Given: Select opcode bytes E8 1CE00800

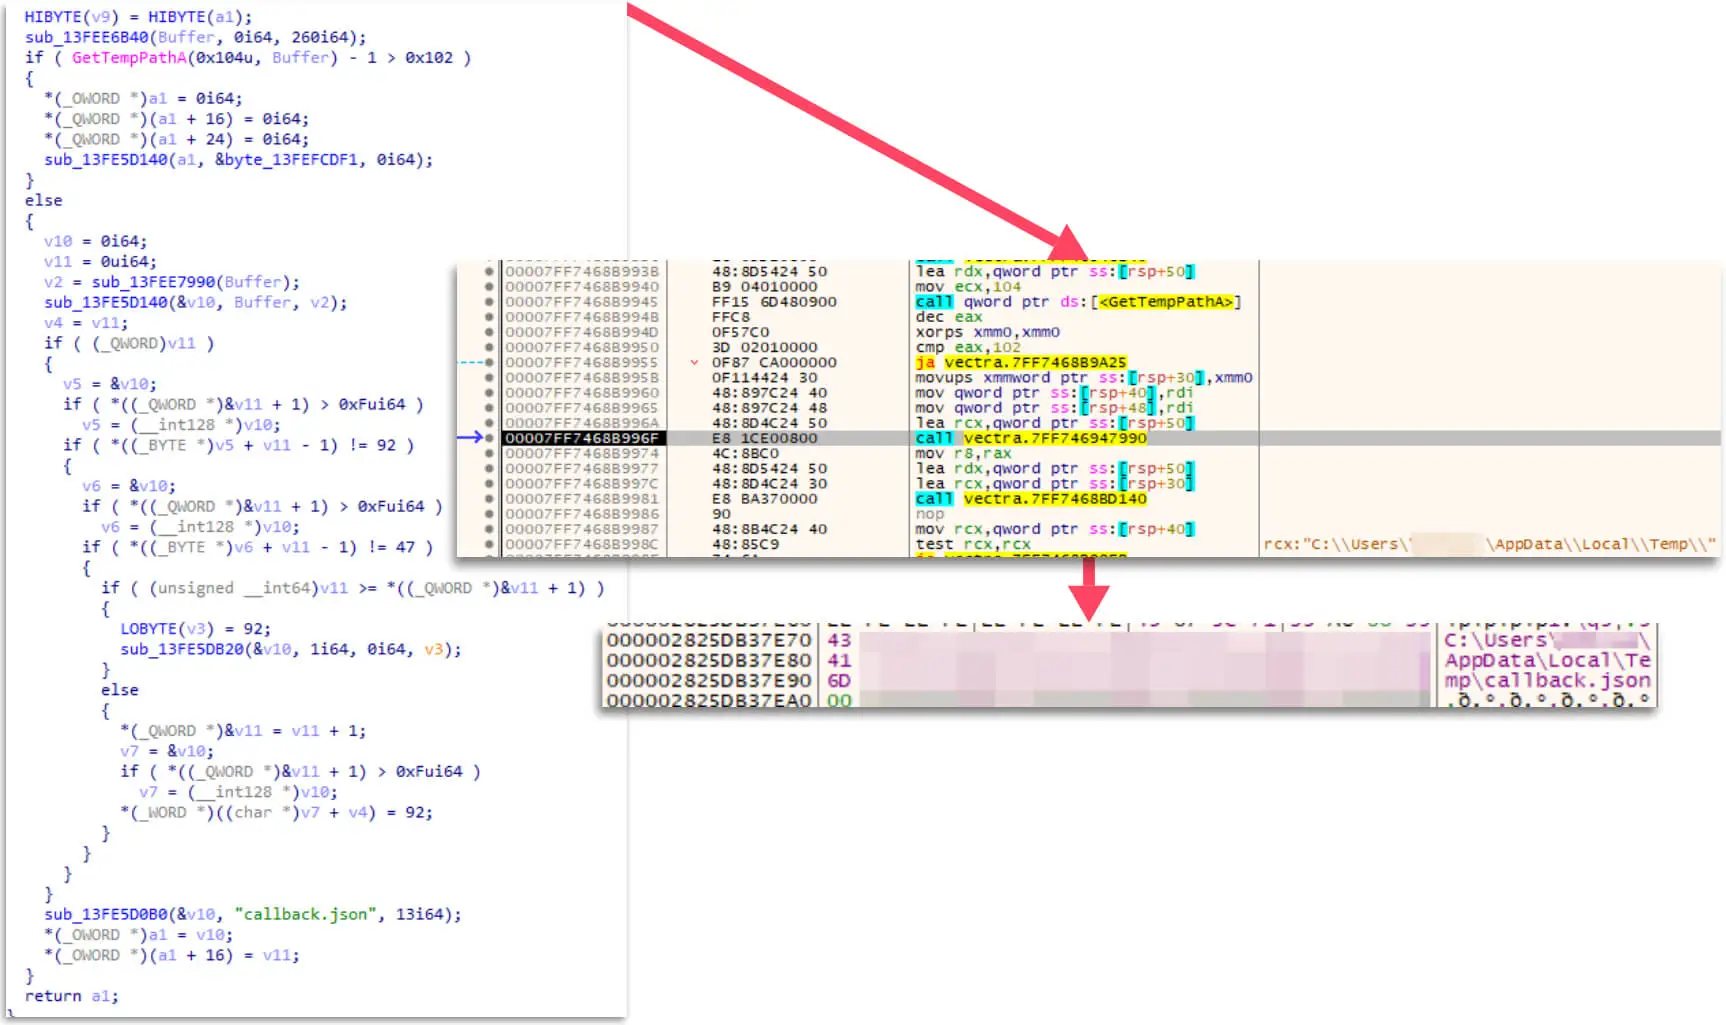Looking at the screenshot, I should click(764, 438).
